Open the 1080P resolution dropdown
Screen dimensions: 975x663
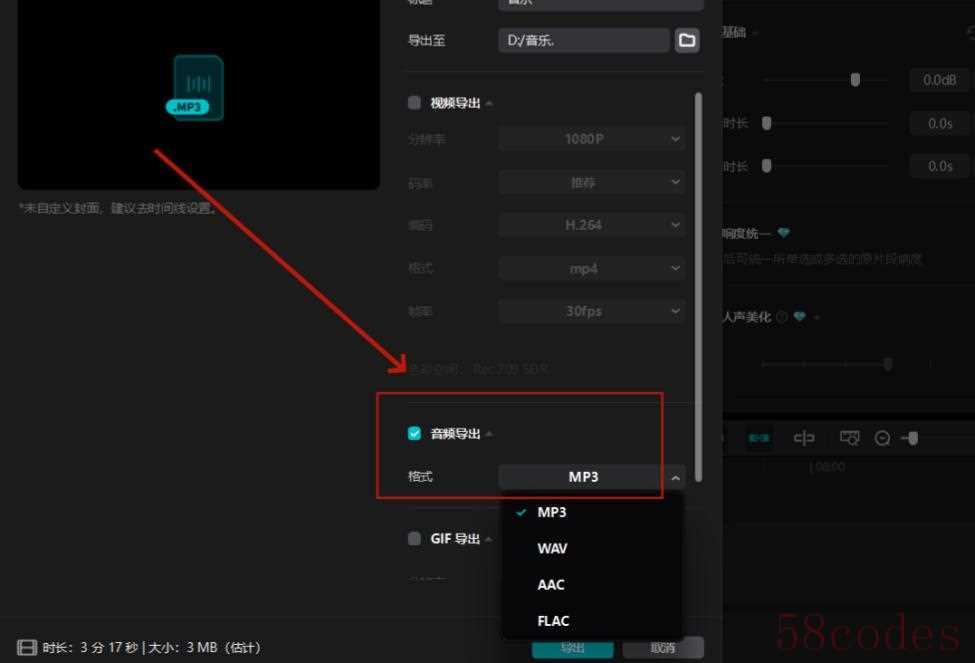pyautogui.click(x=592, y=139)
